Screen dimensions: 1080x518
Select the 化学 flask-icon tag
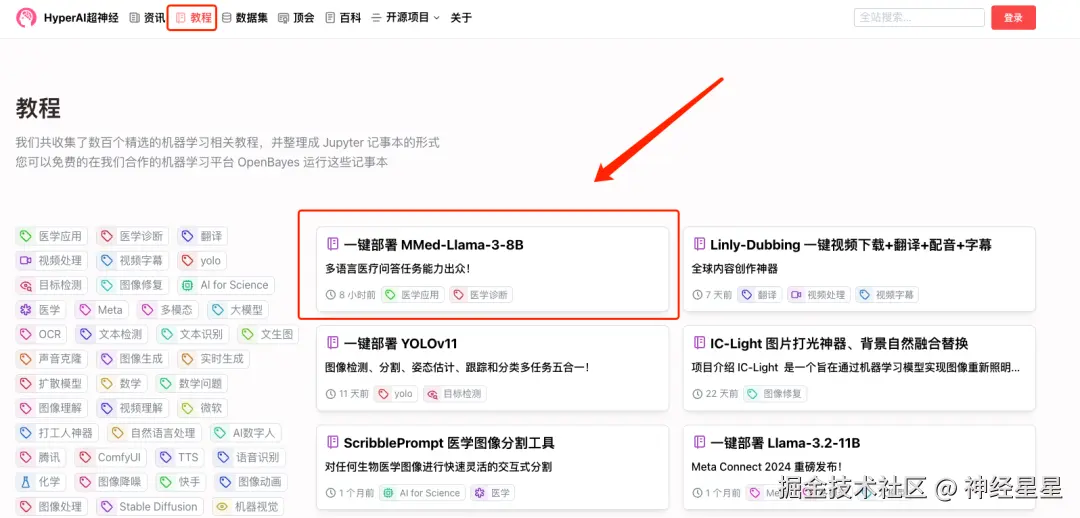tap(41, 481)
